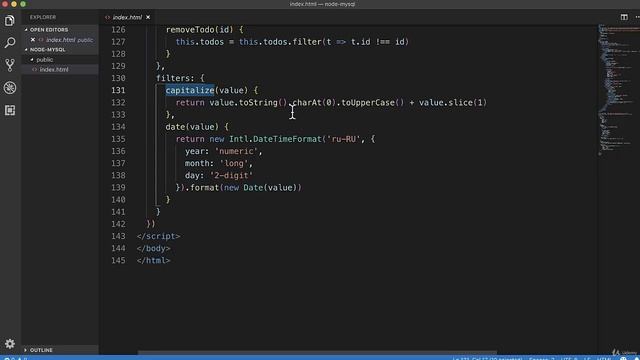640x360 pixels.
Task: Open the Source Control view
Action: 10,65
